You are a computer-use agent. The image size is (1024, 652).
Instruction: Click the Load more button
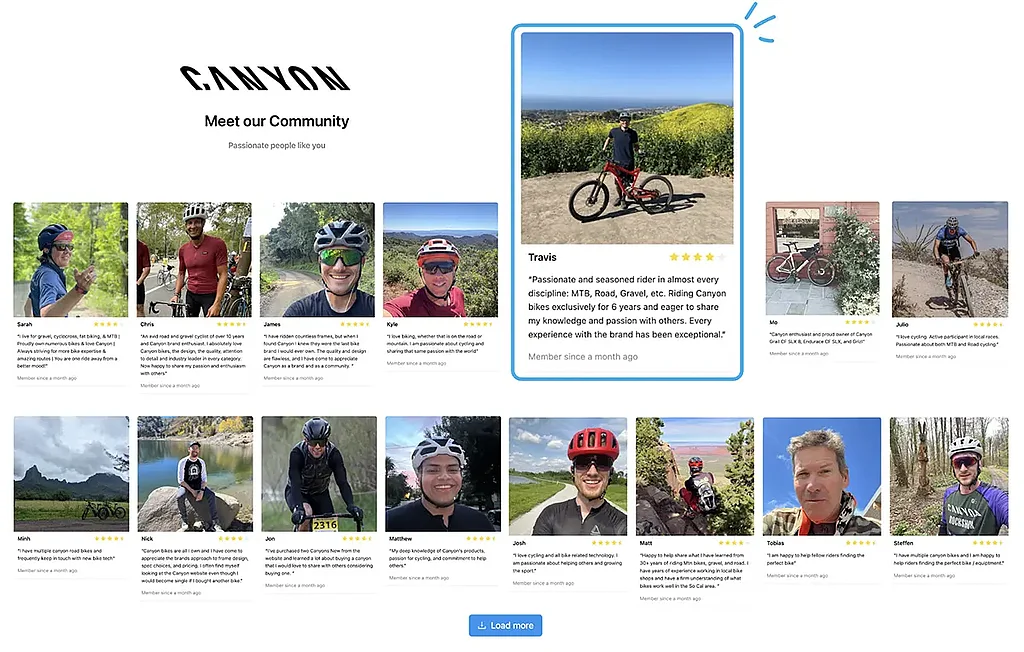505,625
